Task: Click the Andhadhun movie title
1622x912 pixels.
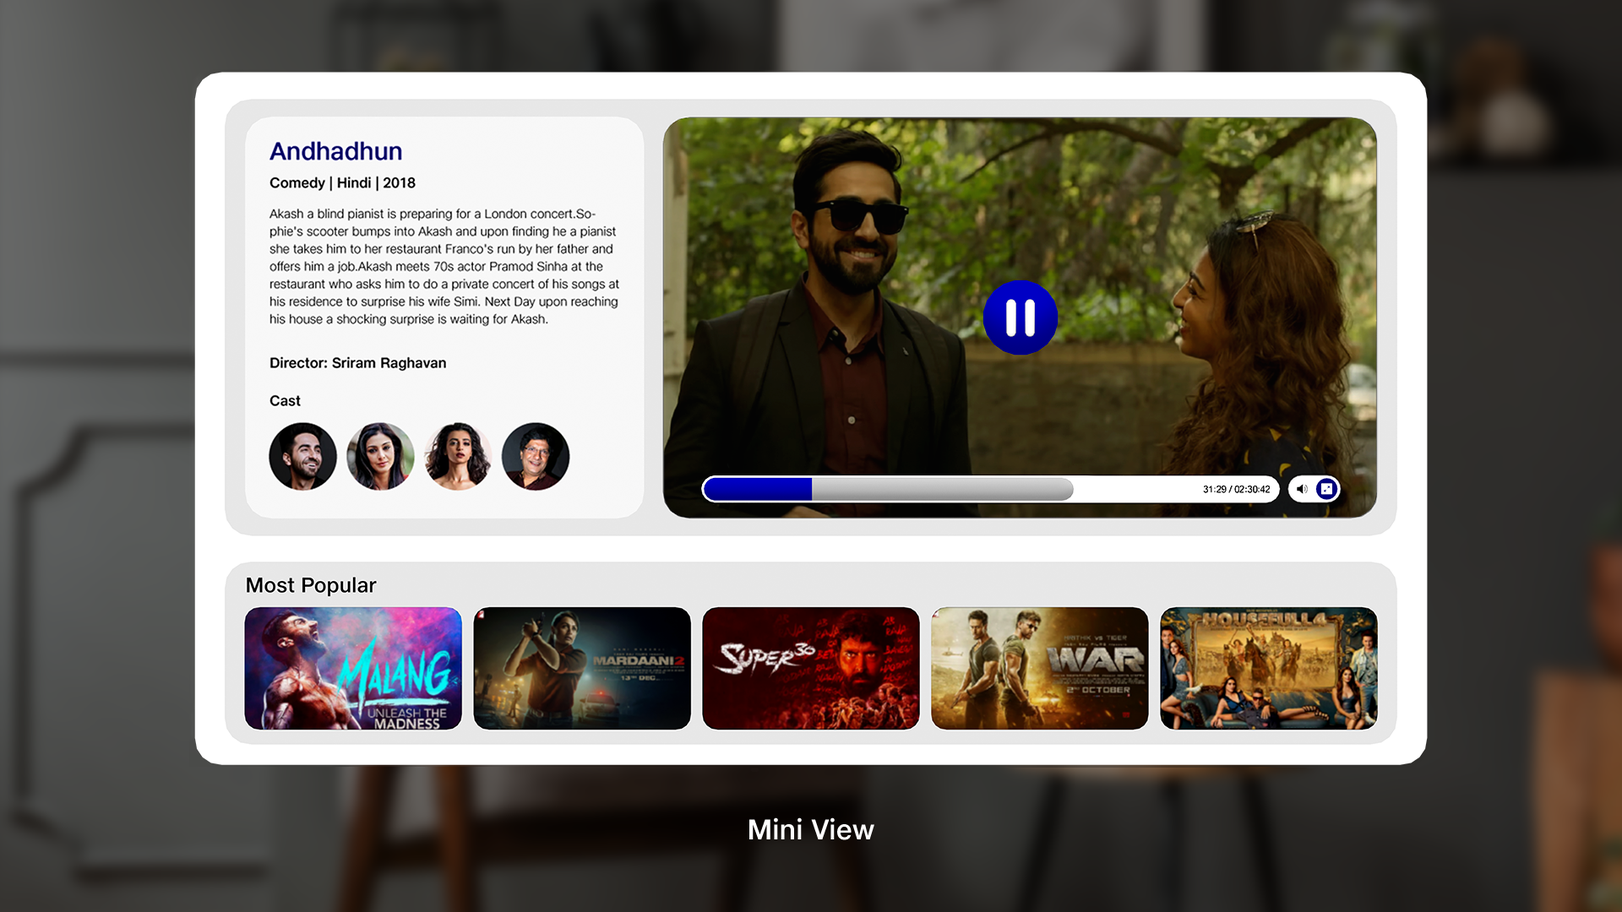Action: tap(336, 151)
